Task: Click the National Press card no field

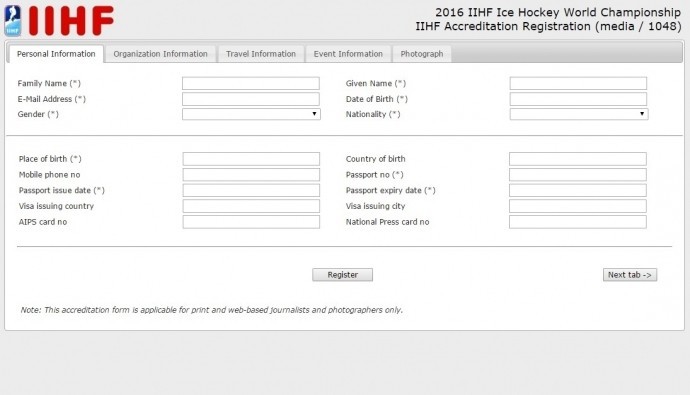Action: coord(578,222)
